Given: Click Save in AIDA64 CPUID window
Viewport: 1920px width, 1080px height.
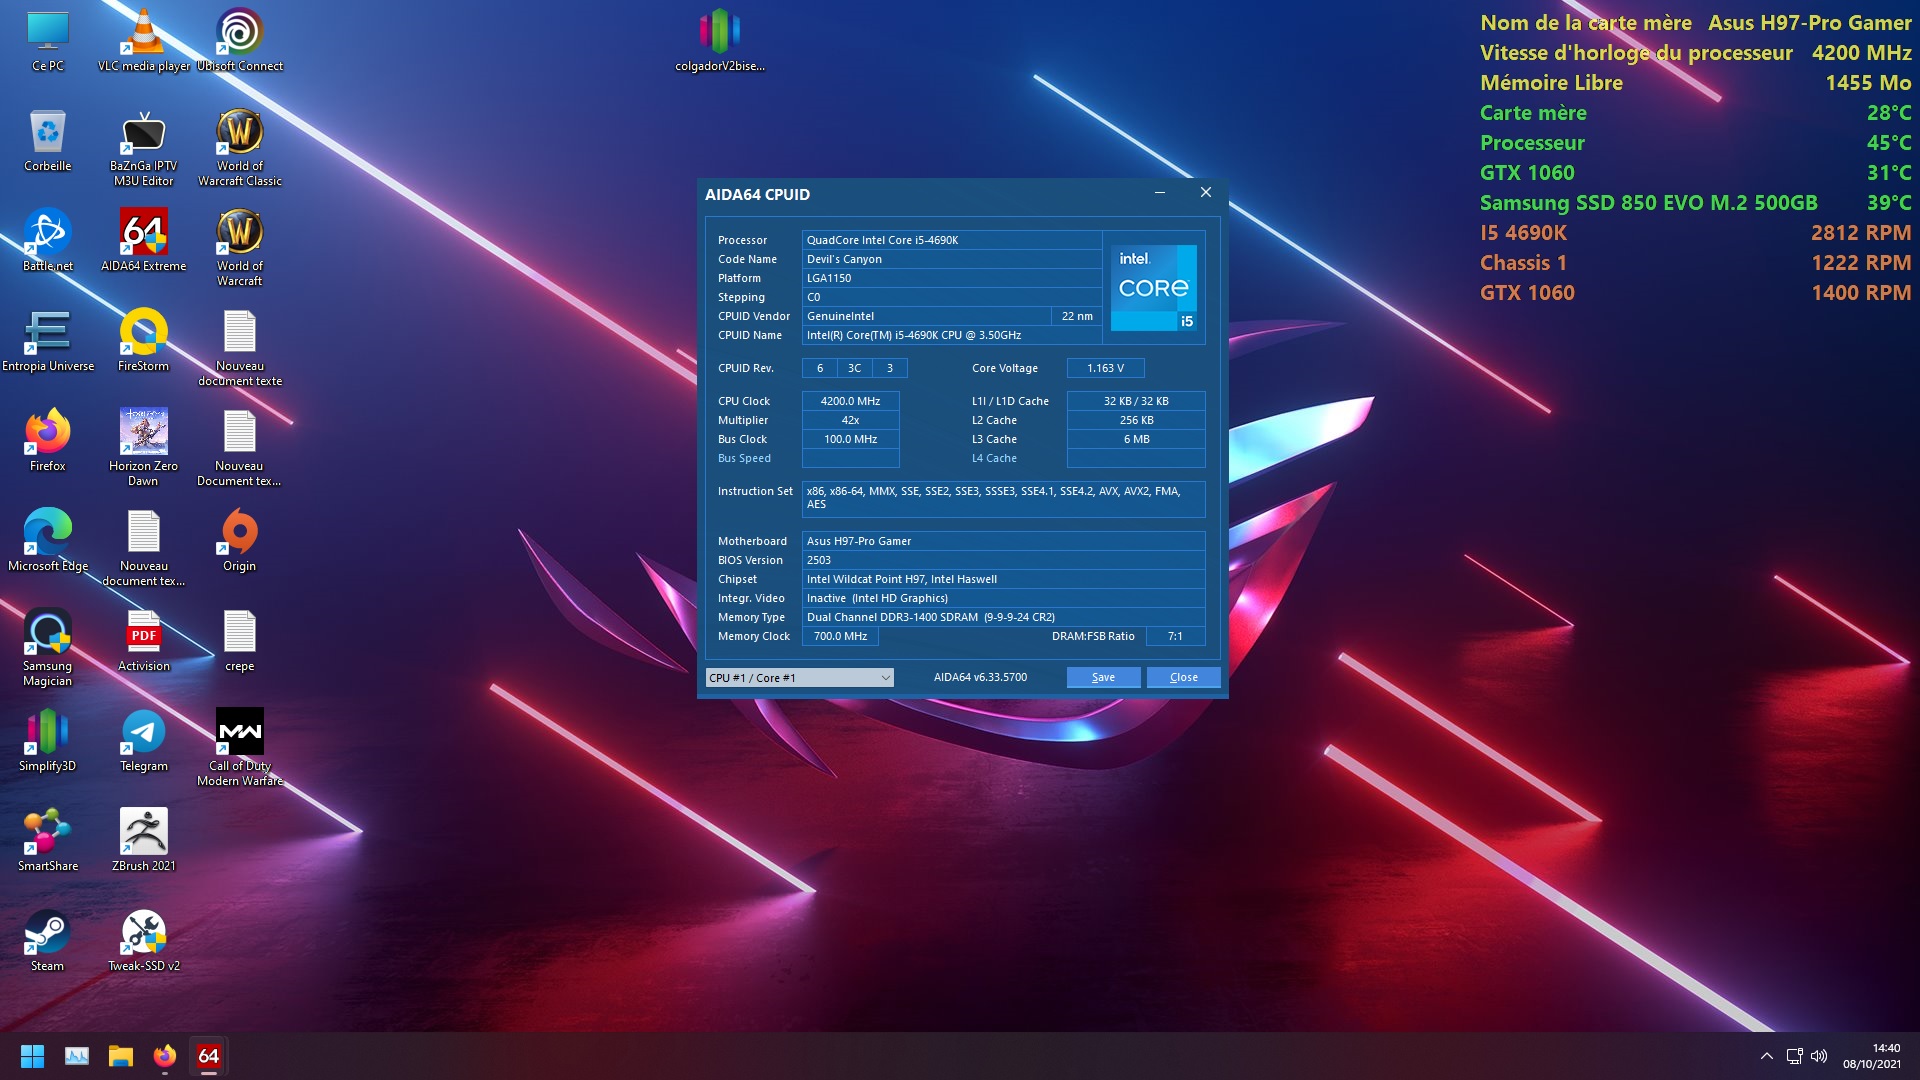Looking at the screenshot, I should coord(1103,677).
